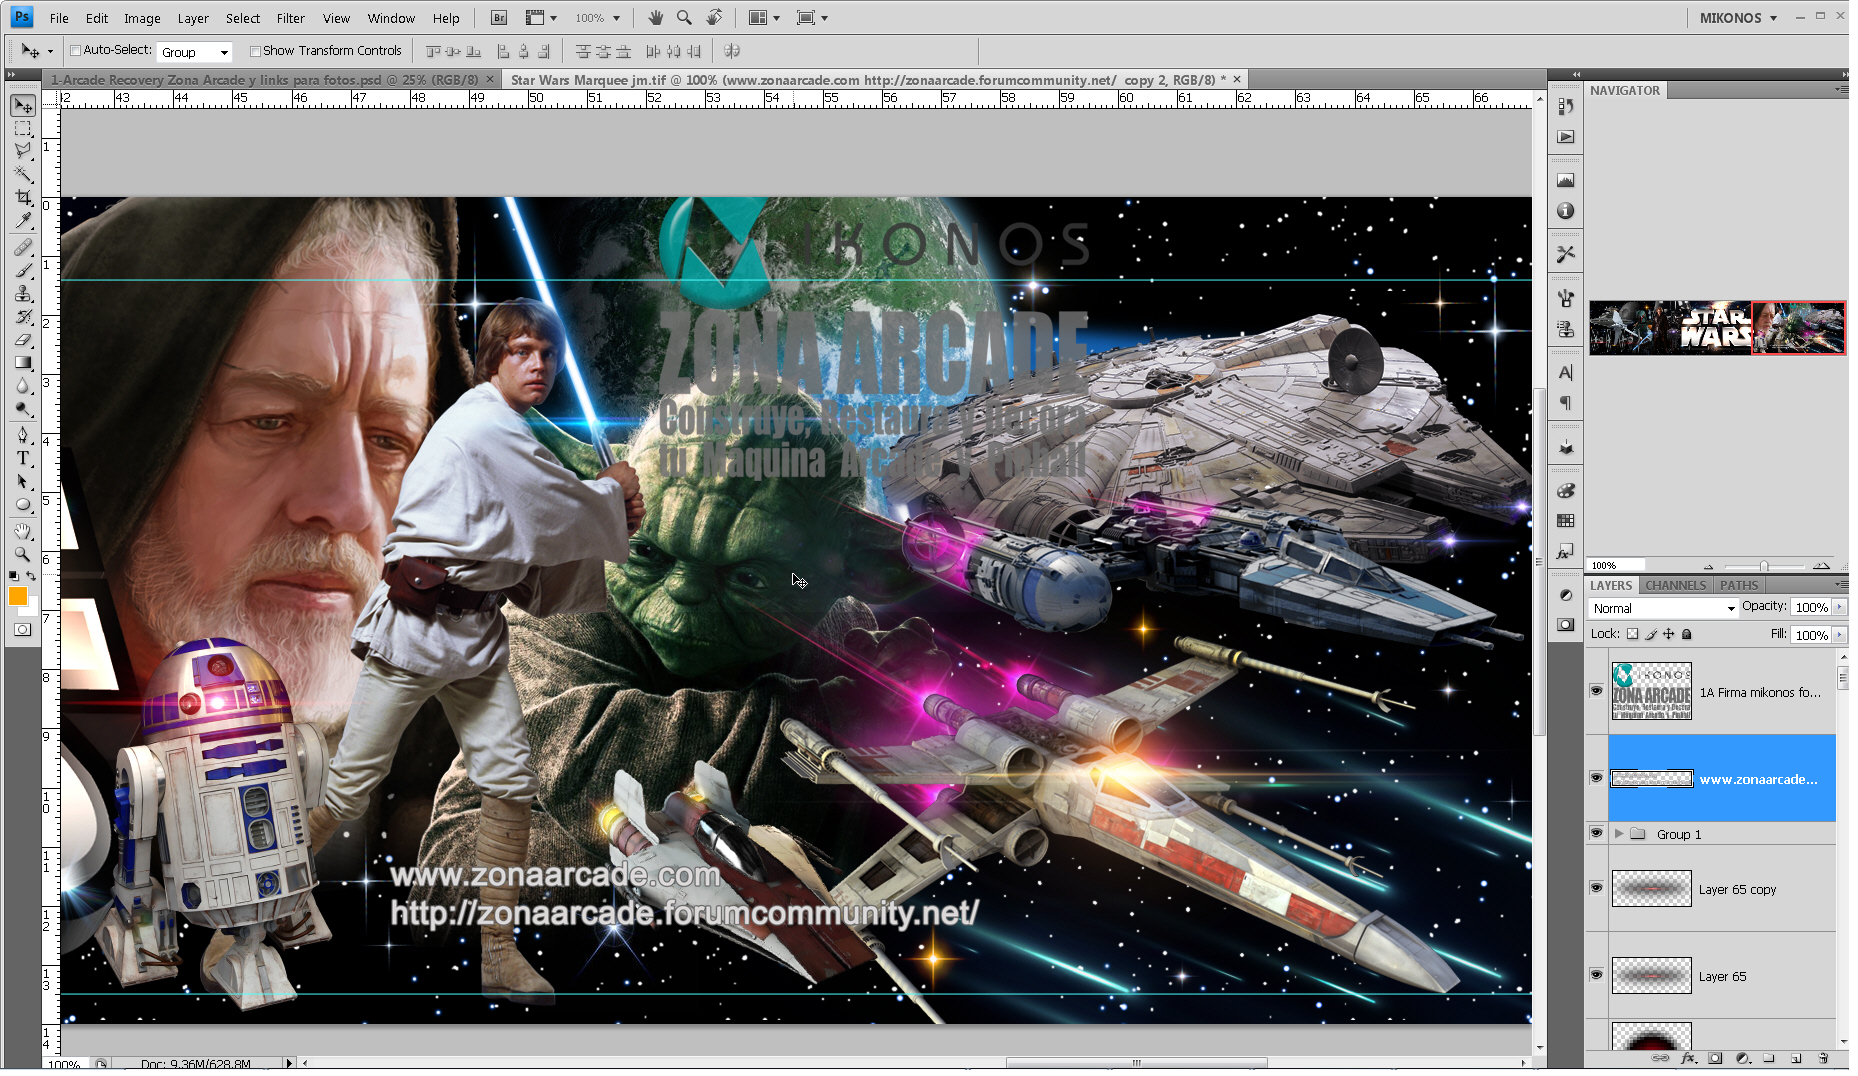Image resolution: width=1858 pixels, height=1076 pixels.
Task: Open the MIKONOS workspace dropdown
Action: [x=1738, y=18]
